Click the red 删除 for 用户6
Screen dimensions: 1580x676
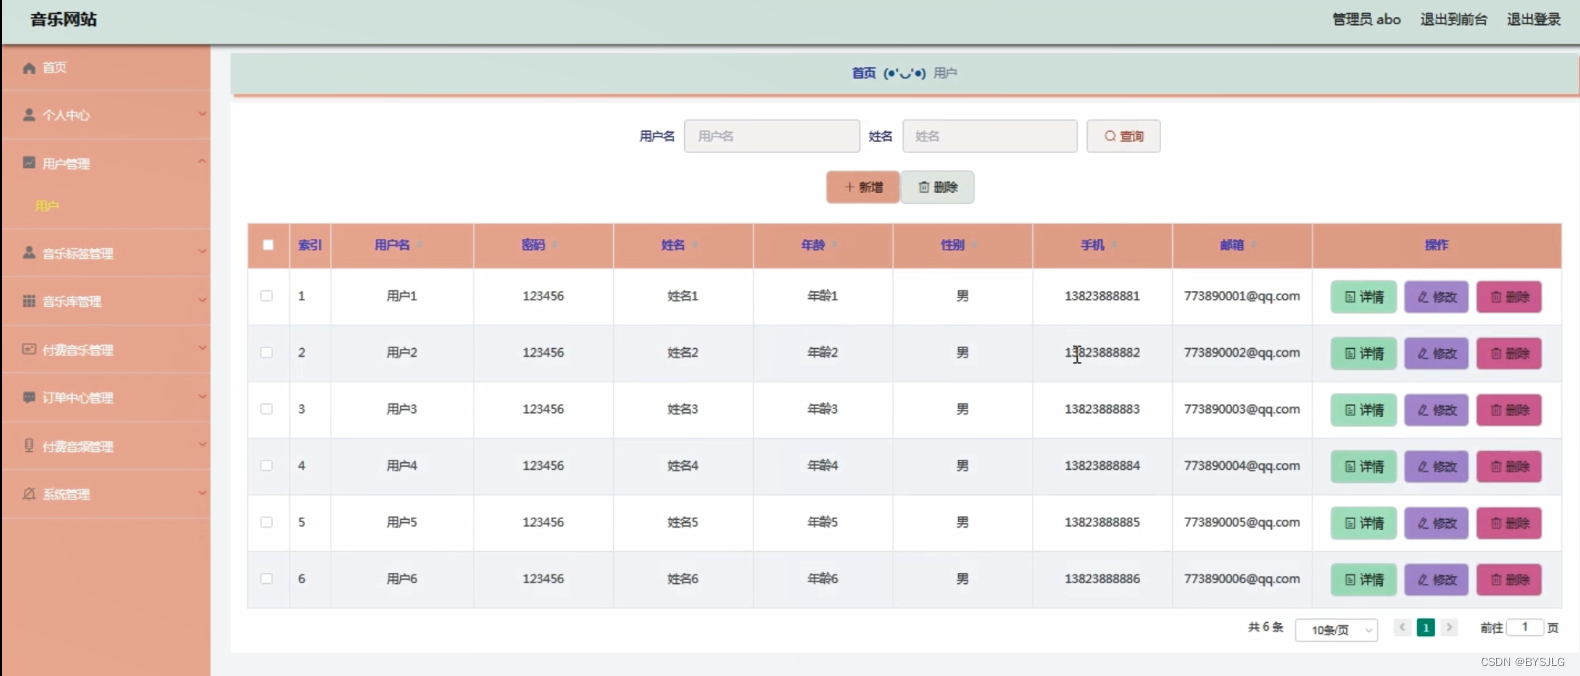[x=1509, y=579]
